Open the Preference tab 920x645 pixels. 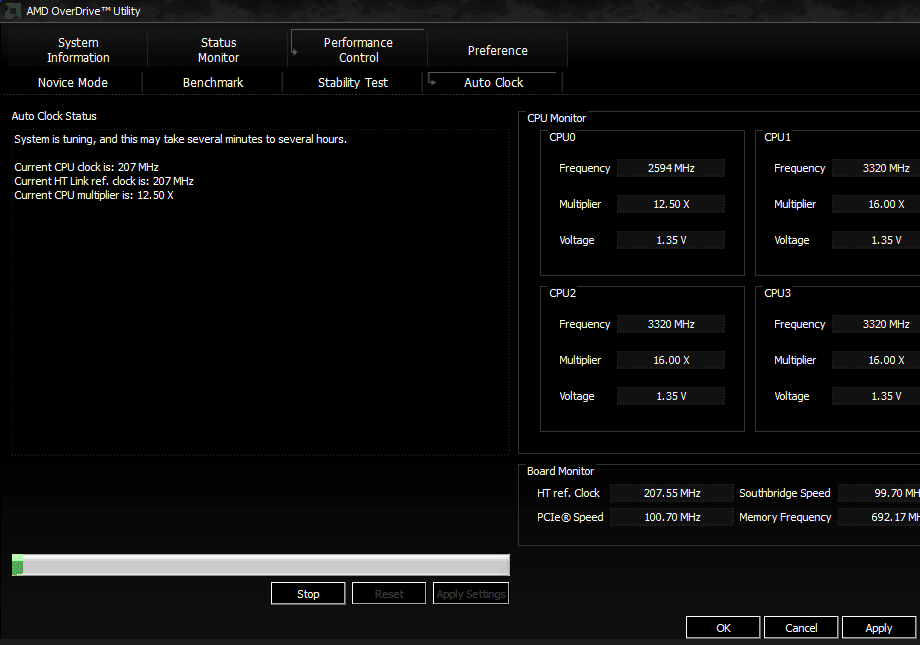click(x=497, y=50)
